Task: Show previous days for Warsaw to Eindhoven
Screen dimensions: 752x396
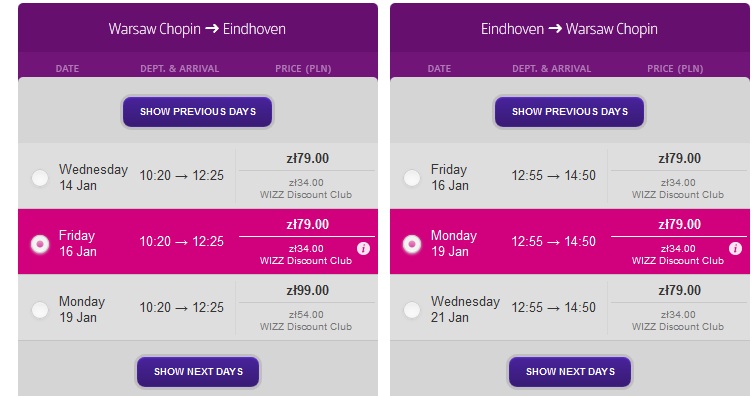Action: point(198,112)
